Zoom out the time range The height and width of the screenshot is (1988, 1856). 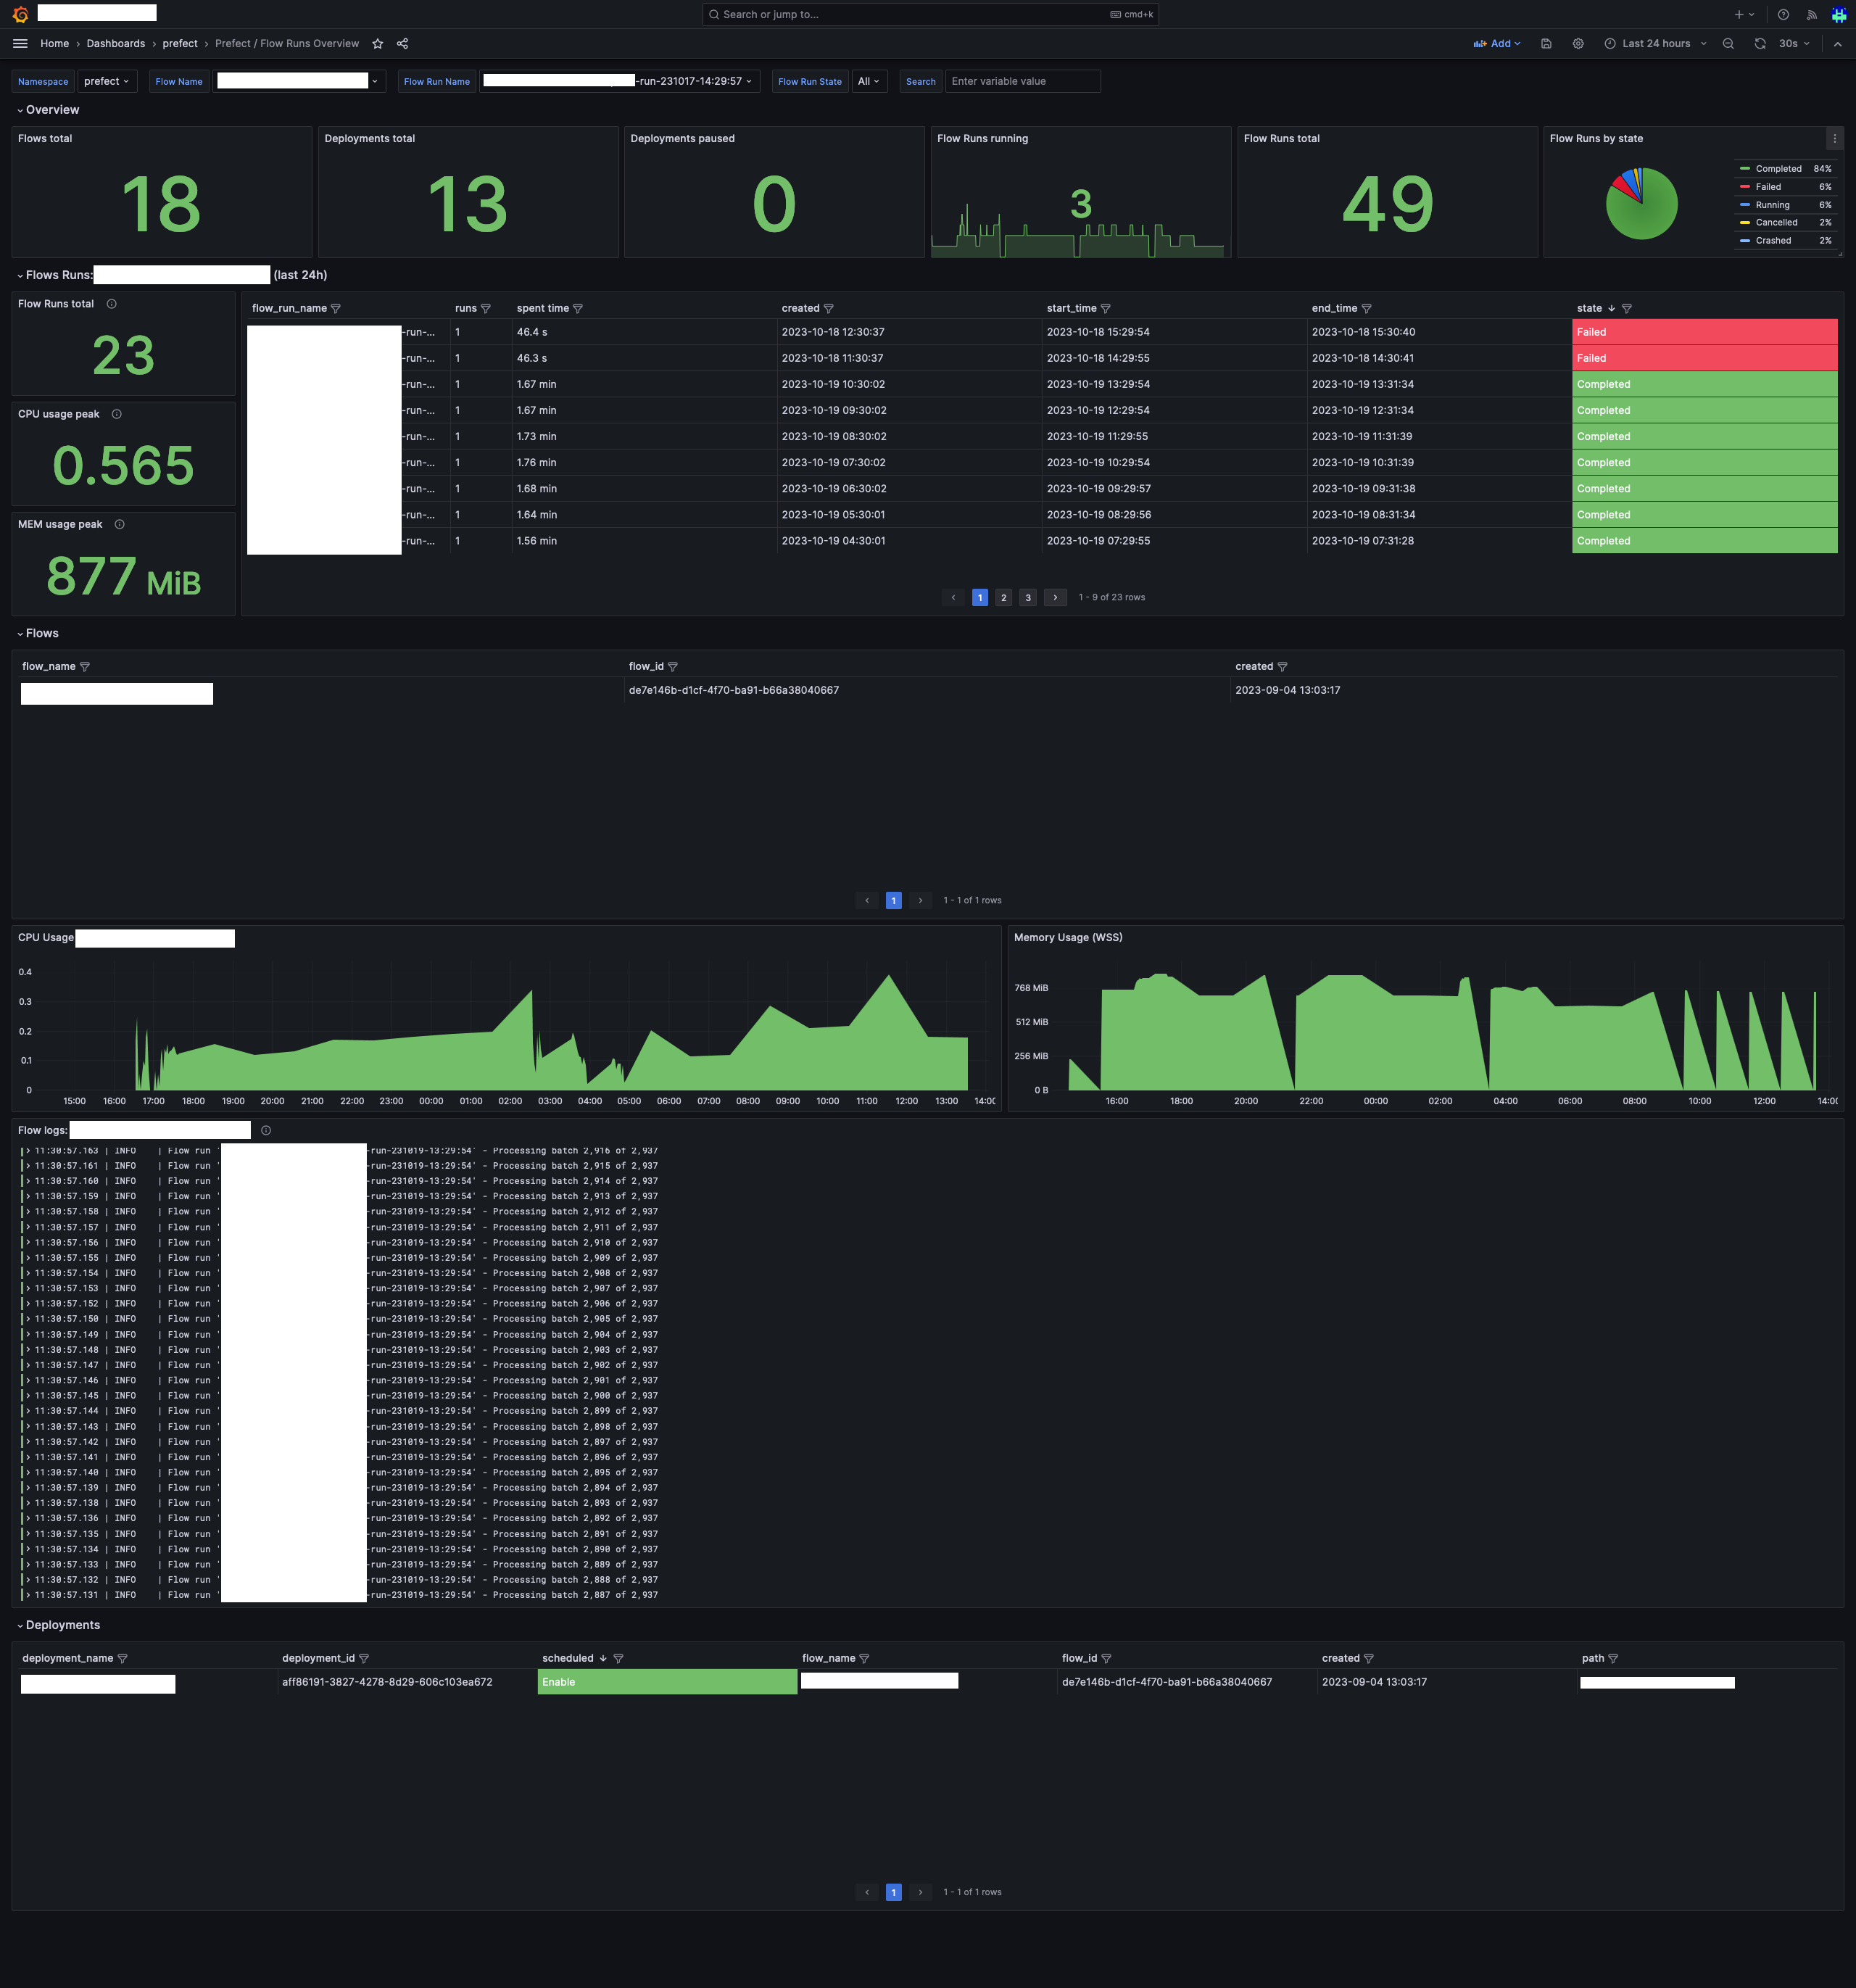(1728, 44)
